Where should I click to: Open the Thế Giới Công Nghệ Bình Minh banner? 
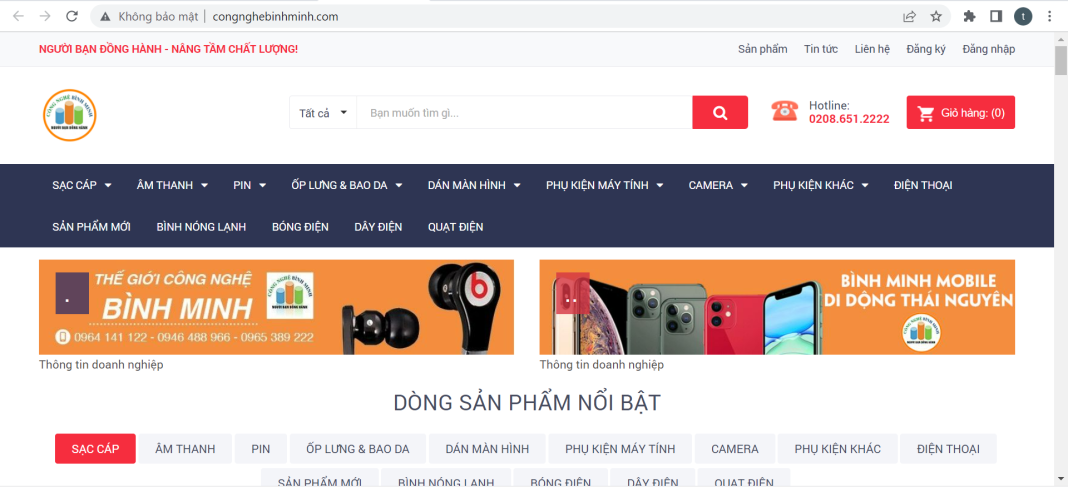pos(277,307)
